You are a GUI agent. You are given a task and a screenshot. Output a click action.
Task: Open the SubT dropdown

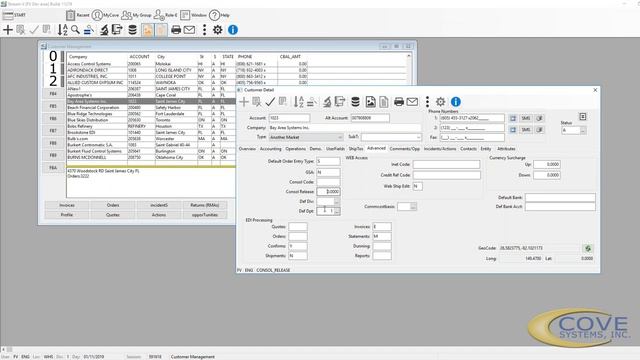391,137
